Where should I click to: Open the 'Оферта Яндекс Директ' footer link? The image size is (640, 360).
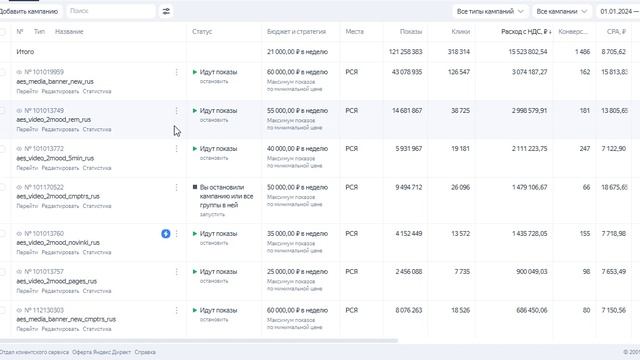click(x=101, y=352)
